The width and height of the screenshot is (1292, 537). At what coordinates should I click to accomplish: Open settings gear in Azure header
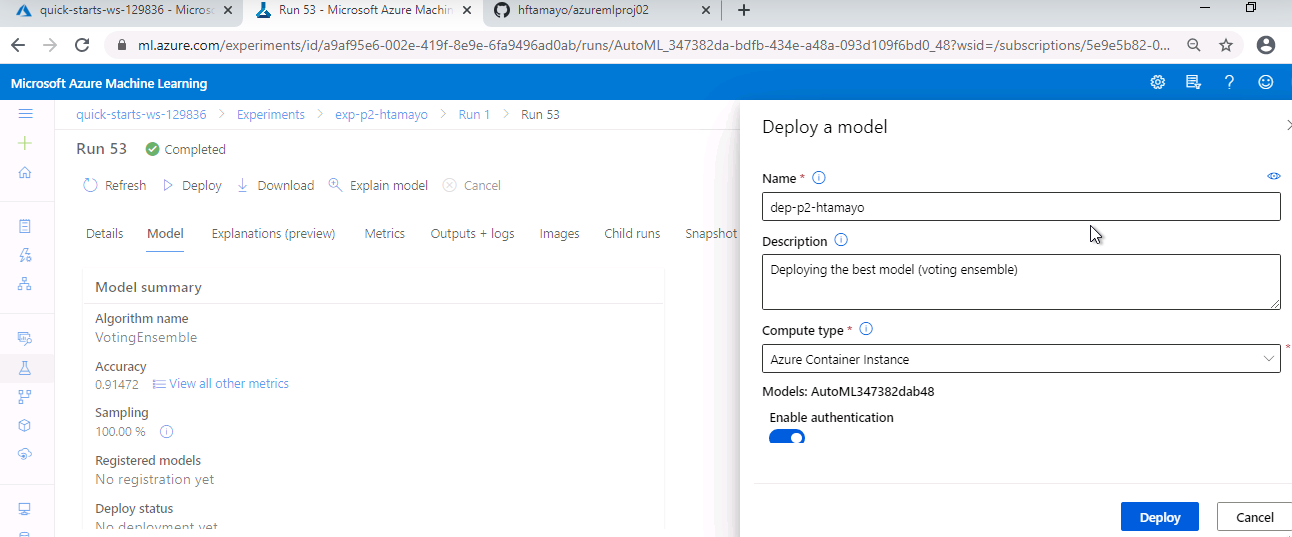1158,83
